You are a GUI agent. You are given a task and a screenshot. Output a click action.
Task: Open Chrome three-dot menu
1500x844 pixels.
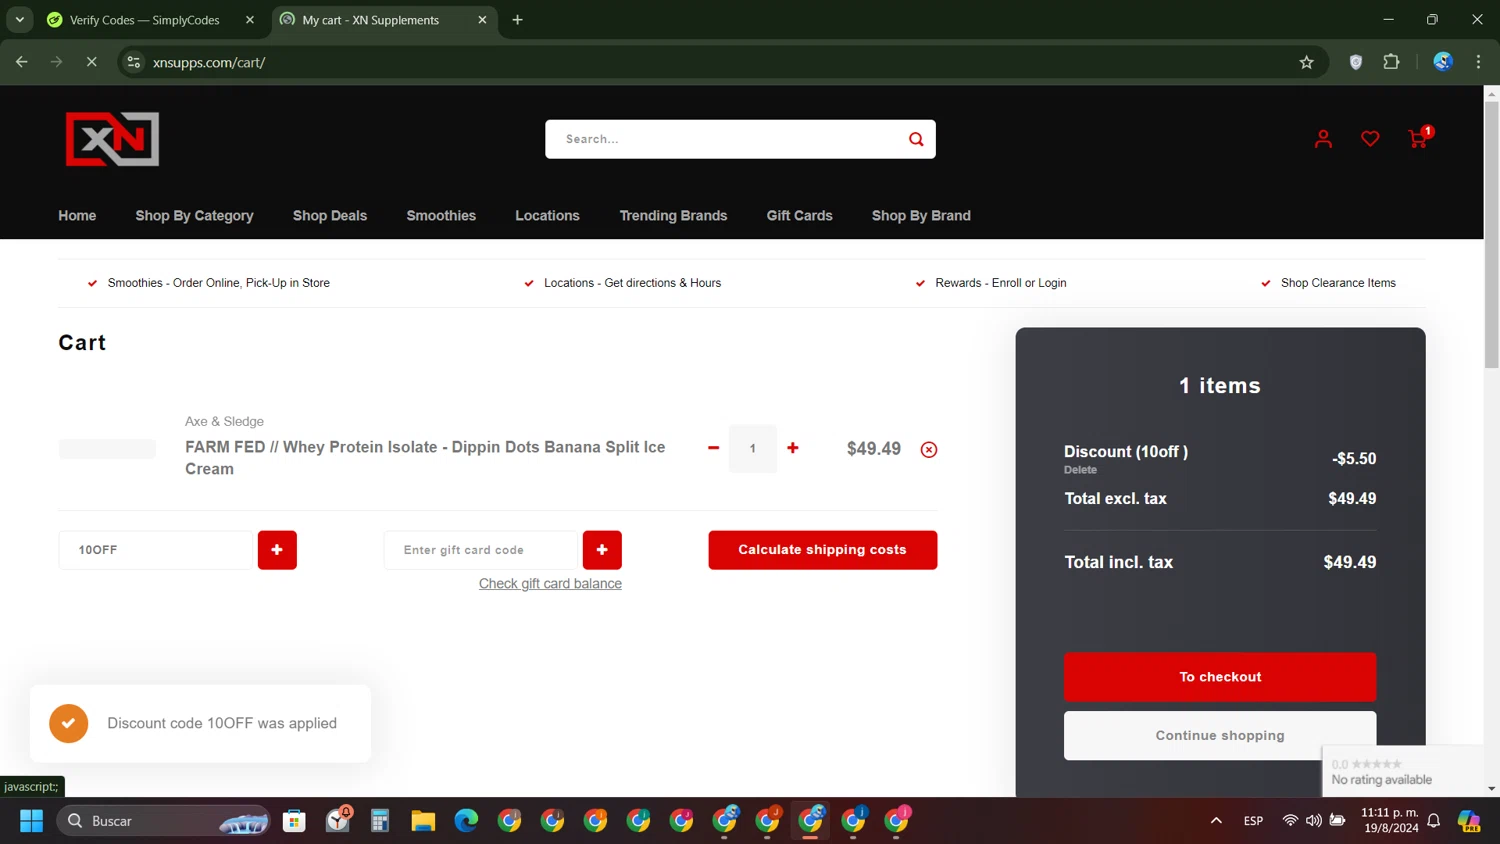(1478, 62)
